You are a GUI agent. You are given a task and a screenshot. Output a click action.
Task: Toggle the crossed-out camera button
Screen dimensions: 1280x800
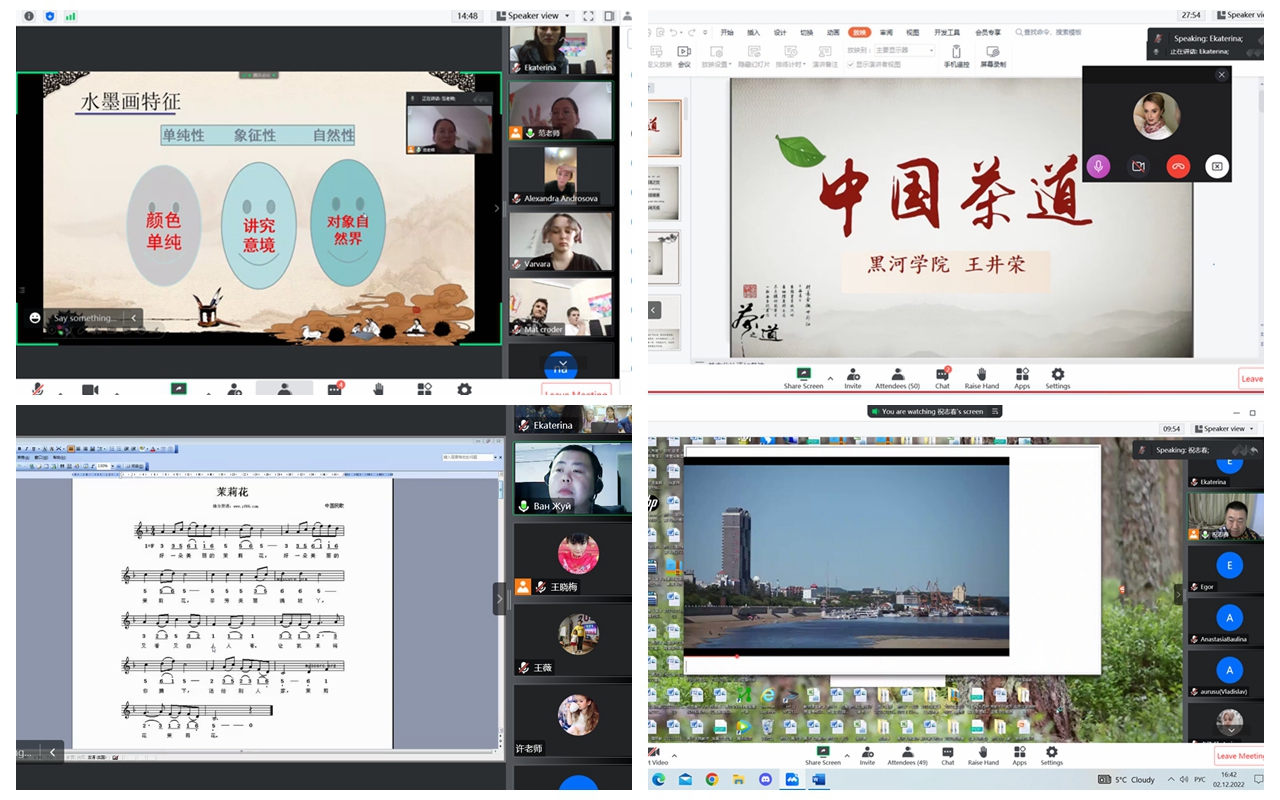pos(1138,167)
